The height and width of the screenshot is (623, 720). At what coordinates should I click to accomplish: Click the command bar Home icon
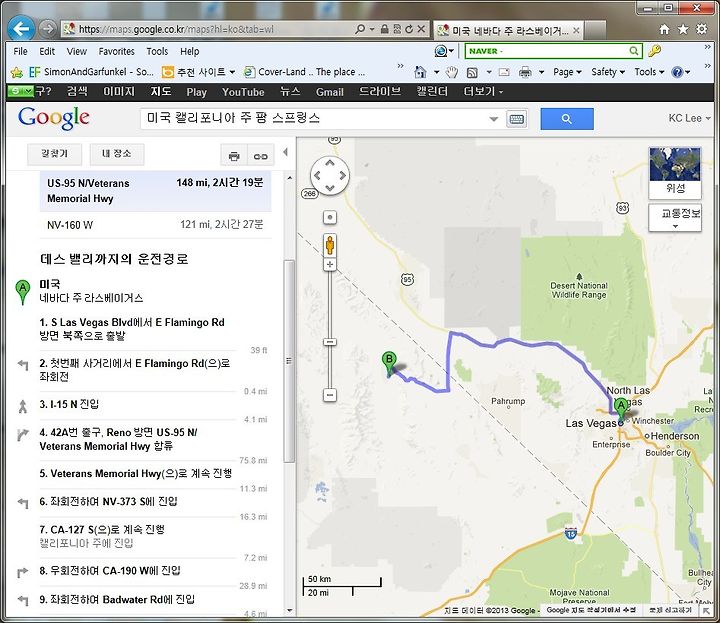(420, 72)
